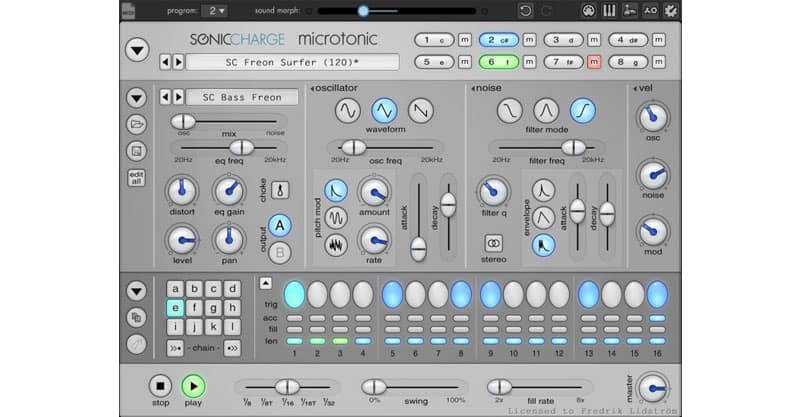This screenshot has width=800, height=417.
Task: Click the chain end icon
Action: click(232, 348)
